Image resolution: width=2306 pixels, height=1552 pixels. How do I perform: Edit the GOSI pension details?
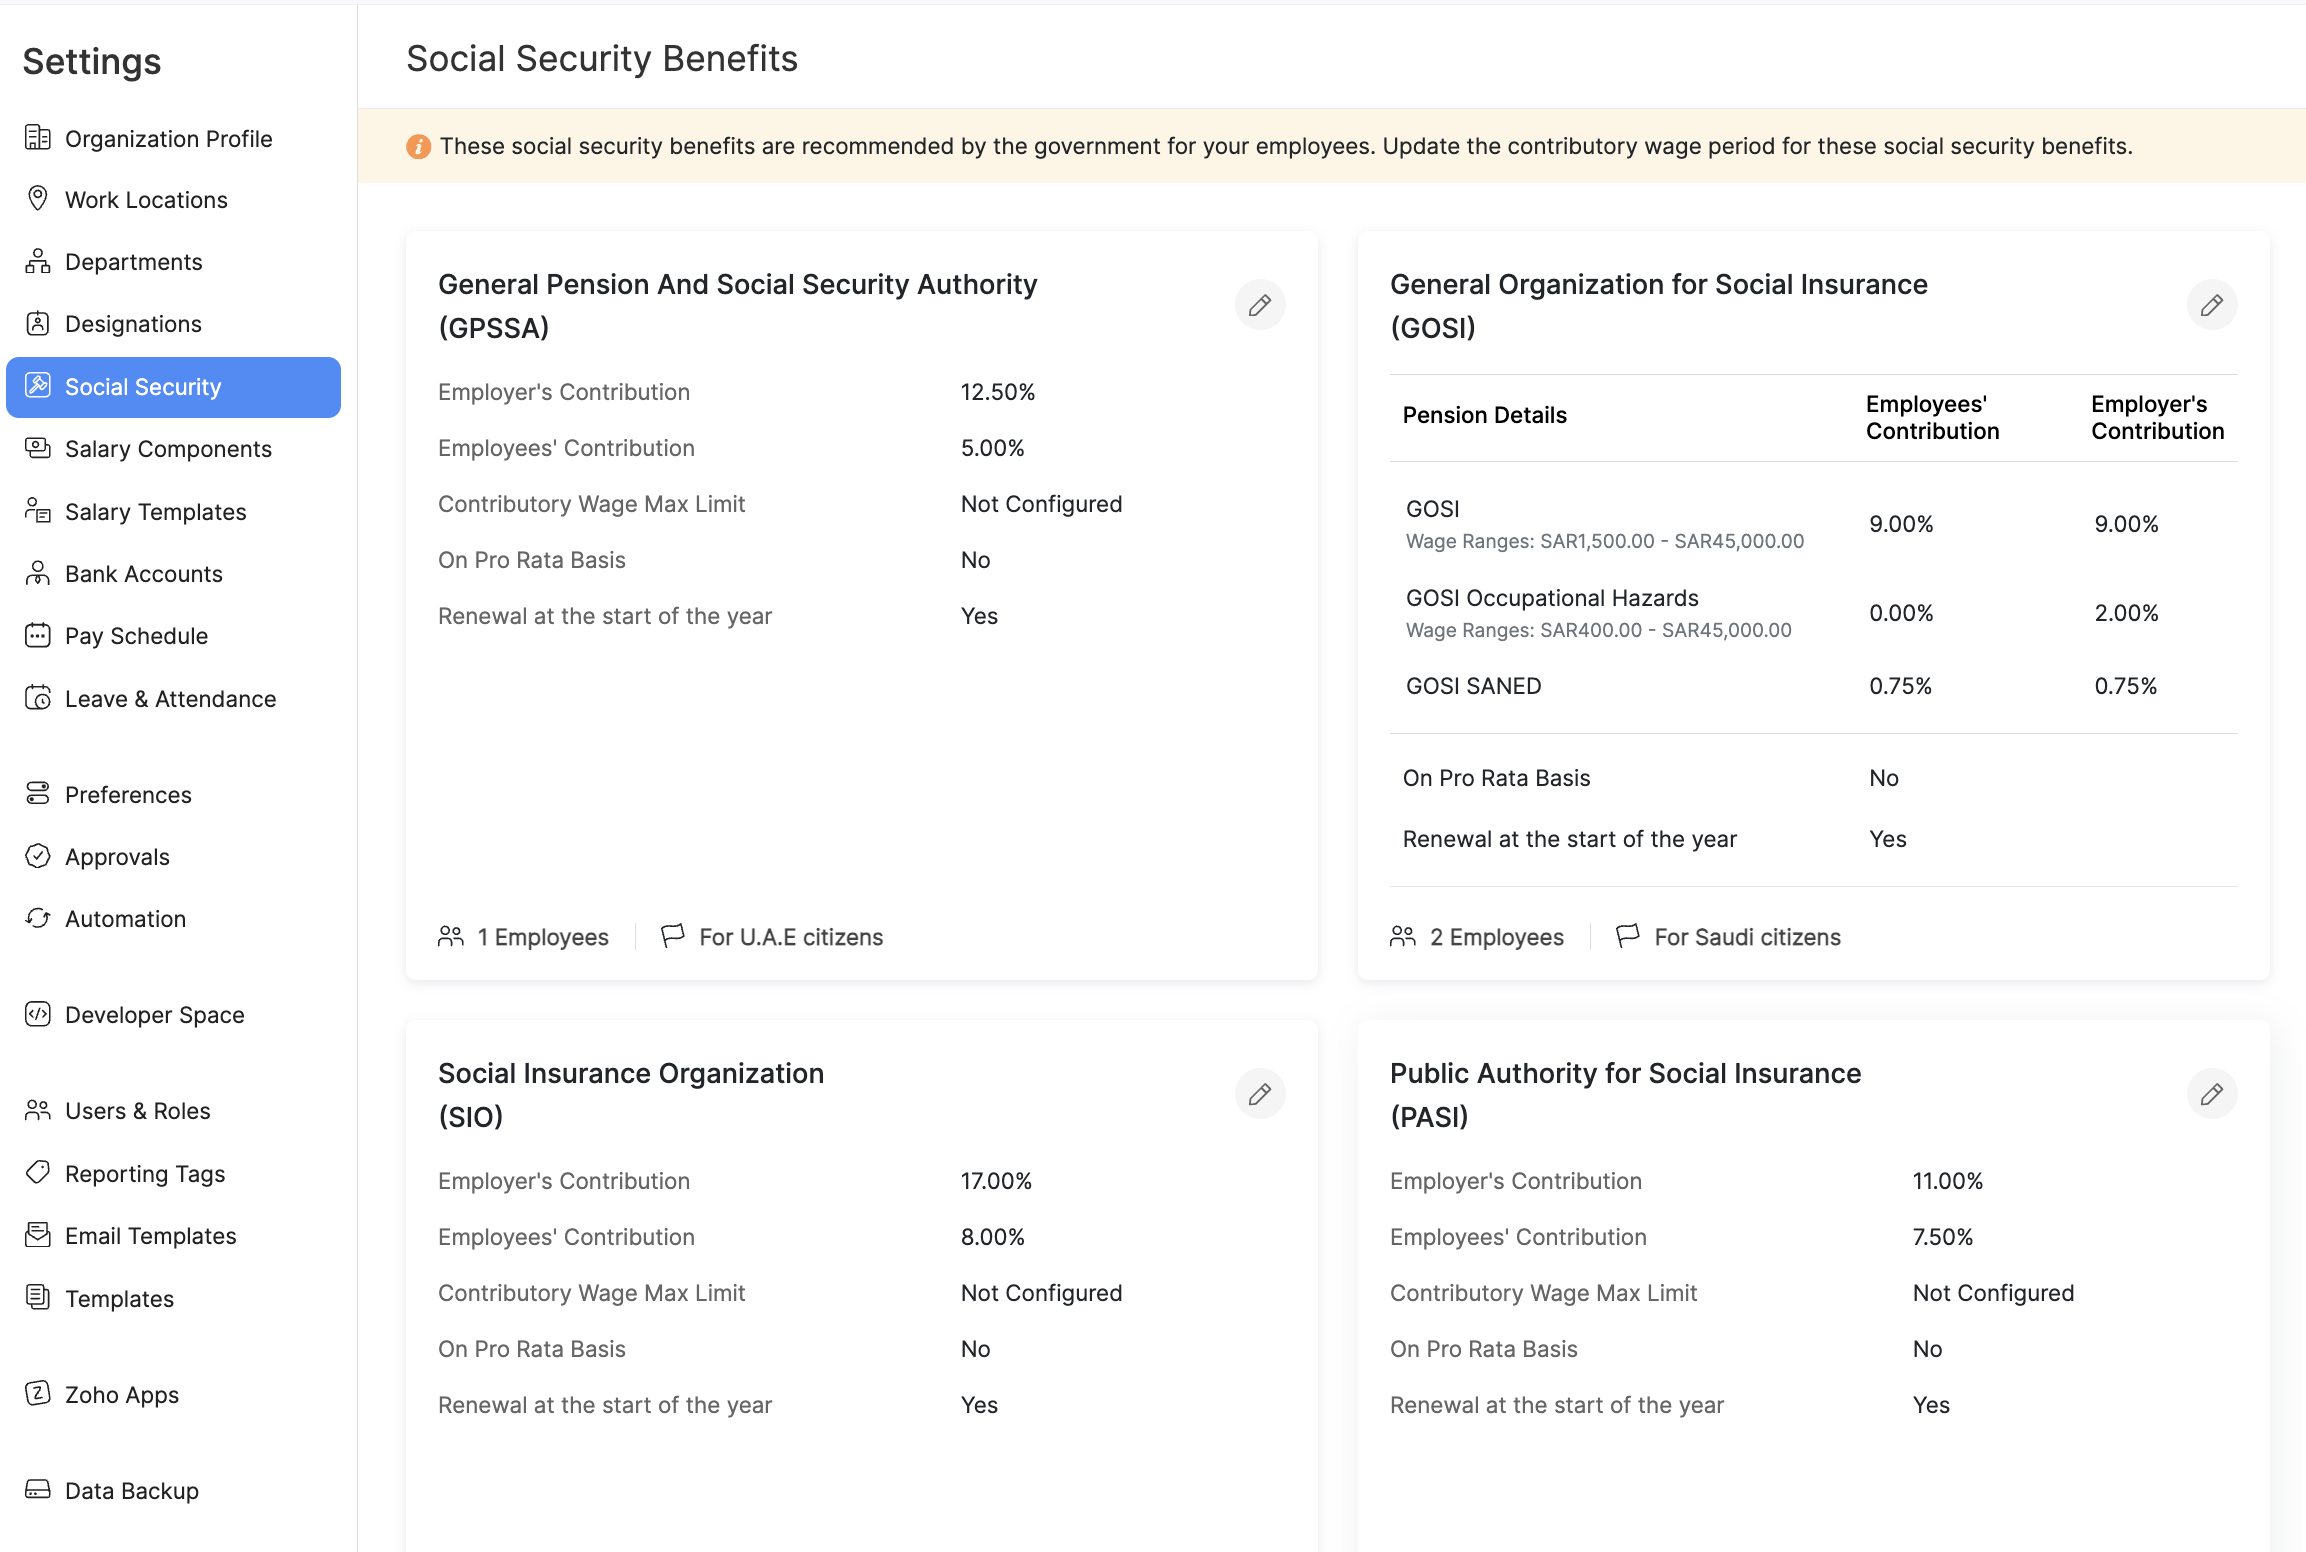tap(2212, 305)
